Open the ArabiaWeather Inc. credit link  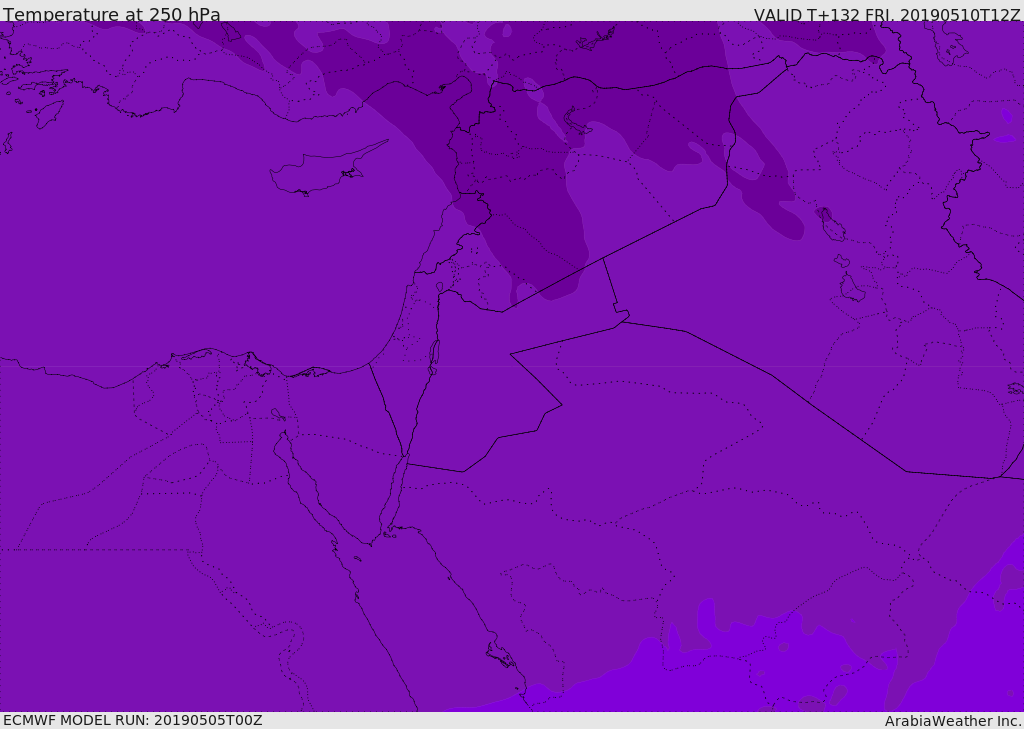coord(953,721)
